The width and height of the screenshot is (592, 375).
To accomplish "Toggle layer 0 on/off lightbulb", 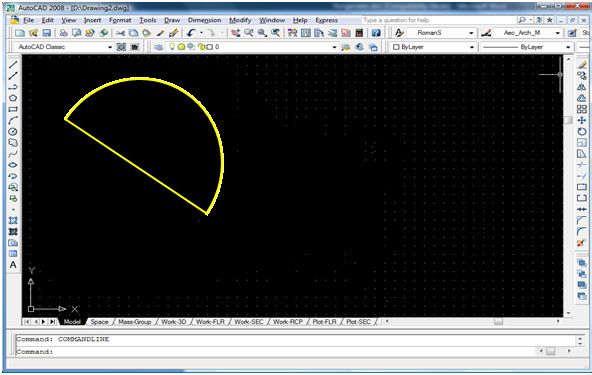I will pos(173,47).
